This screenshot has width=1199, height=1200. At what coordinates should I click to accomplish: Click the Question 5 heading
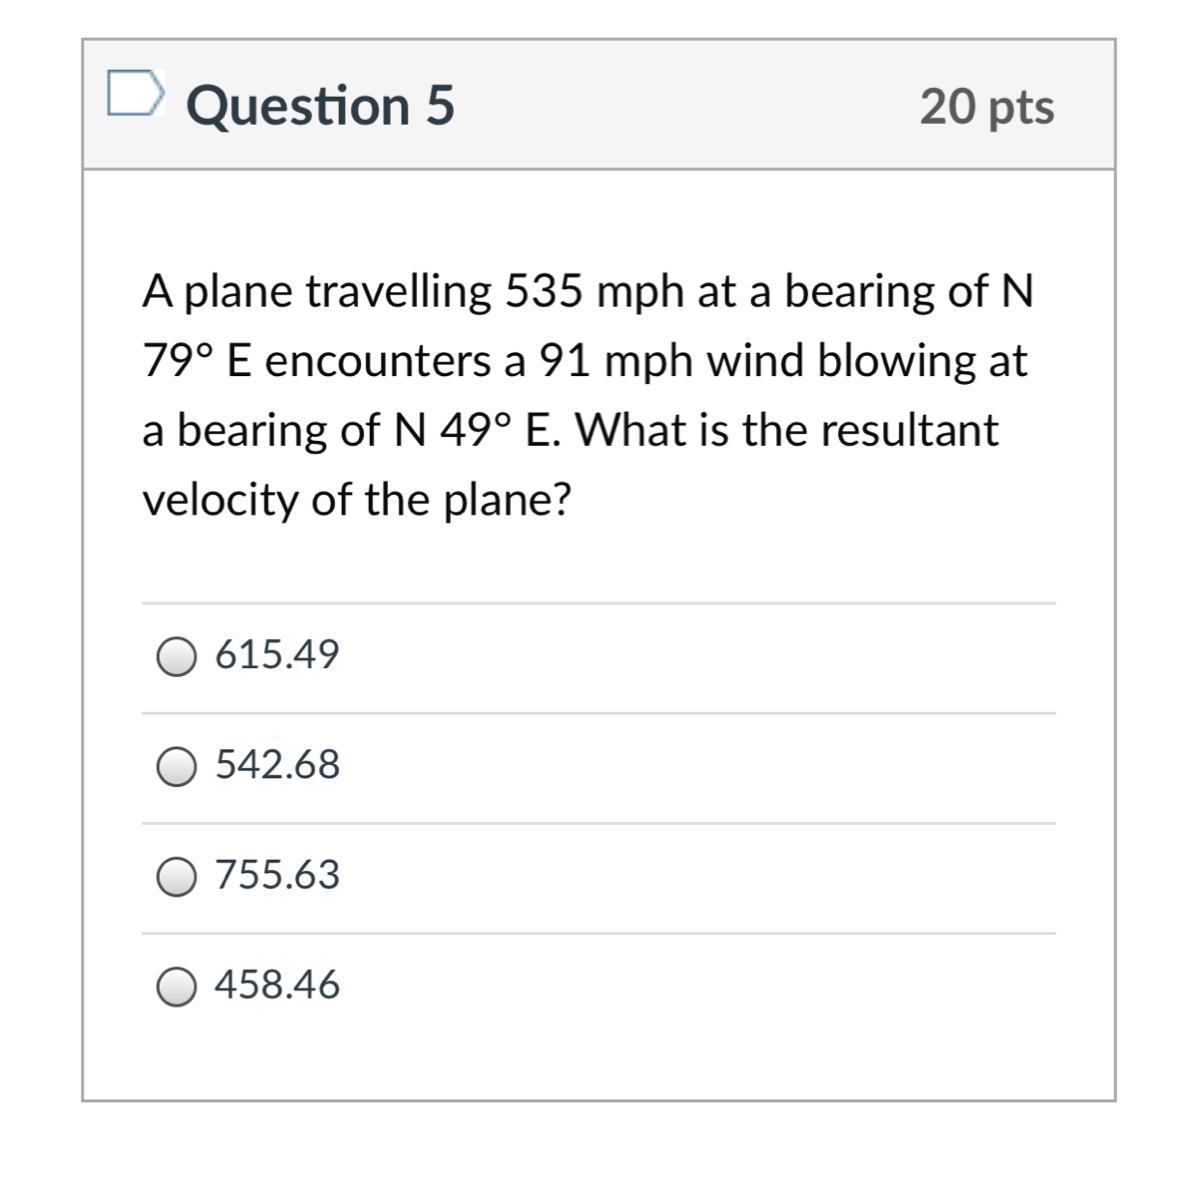click(320, 106)
